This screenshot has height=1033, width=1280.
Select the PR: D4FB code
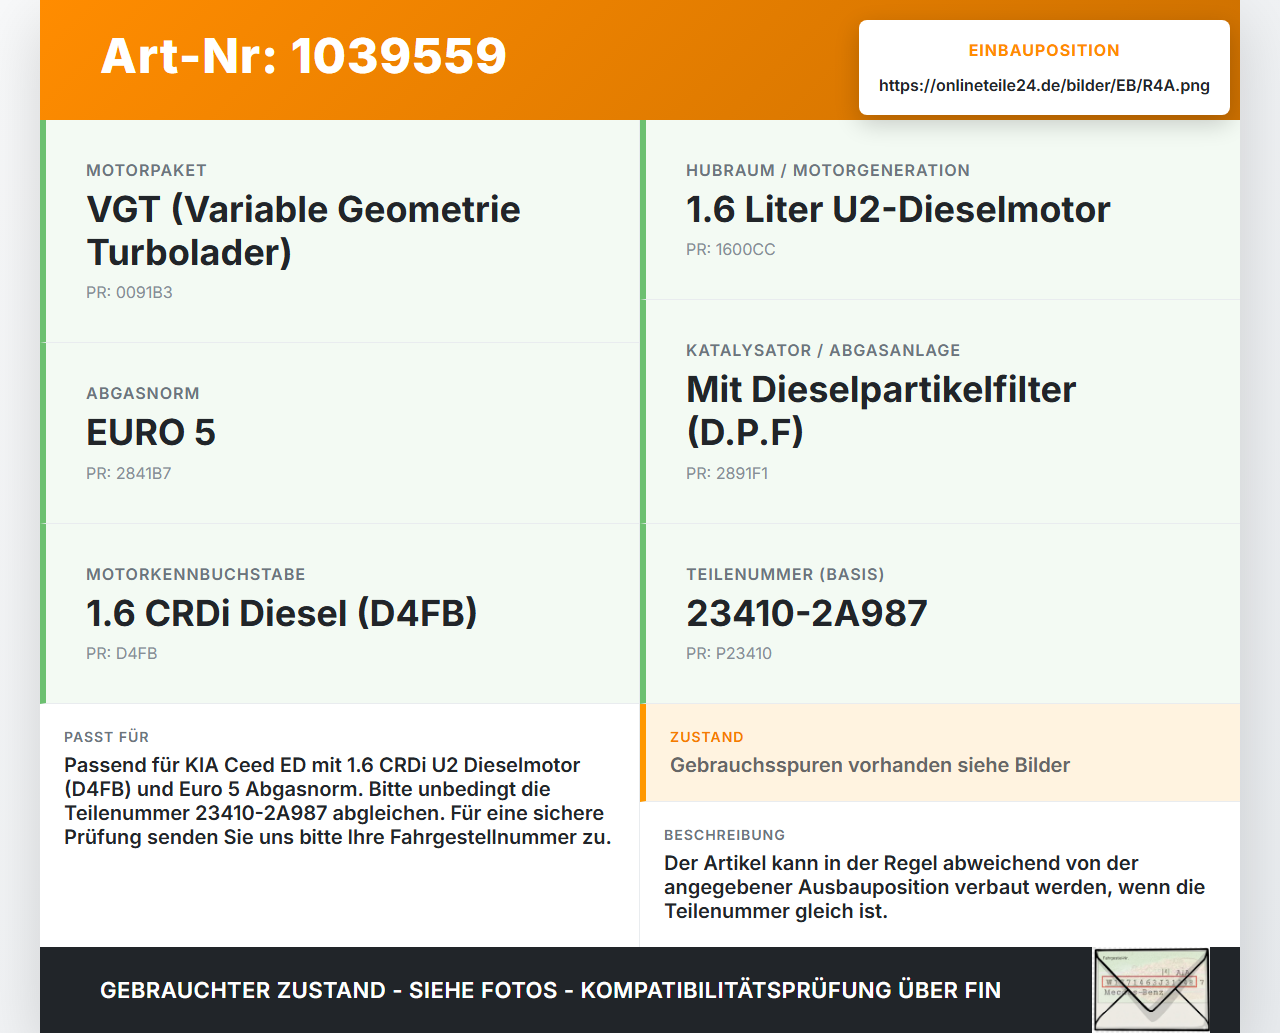(121, 654)
